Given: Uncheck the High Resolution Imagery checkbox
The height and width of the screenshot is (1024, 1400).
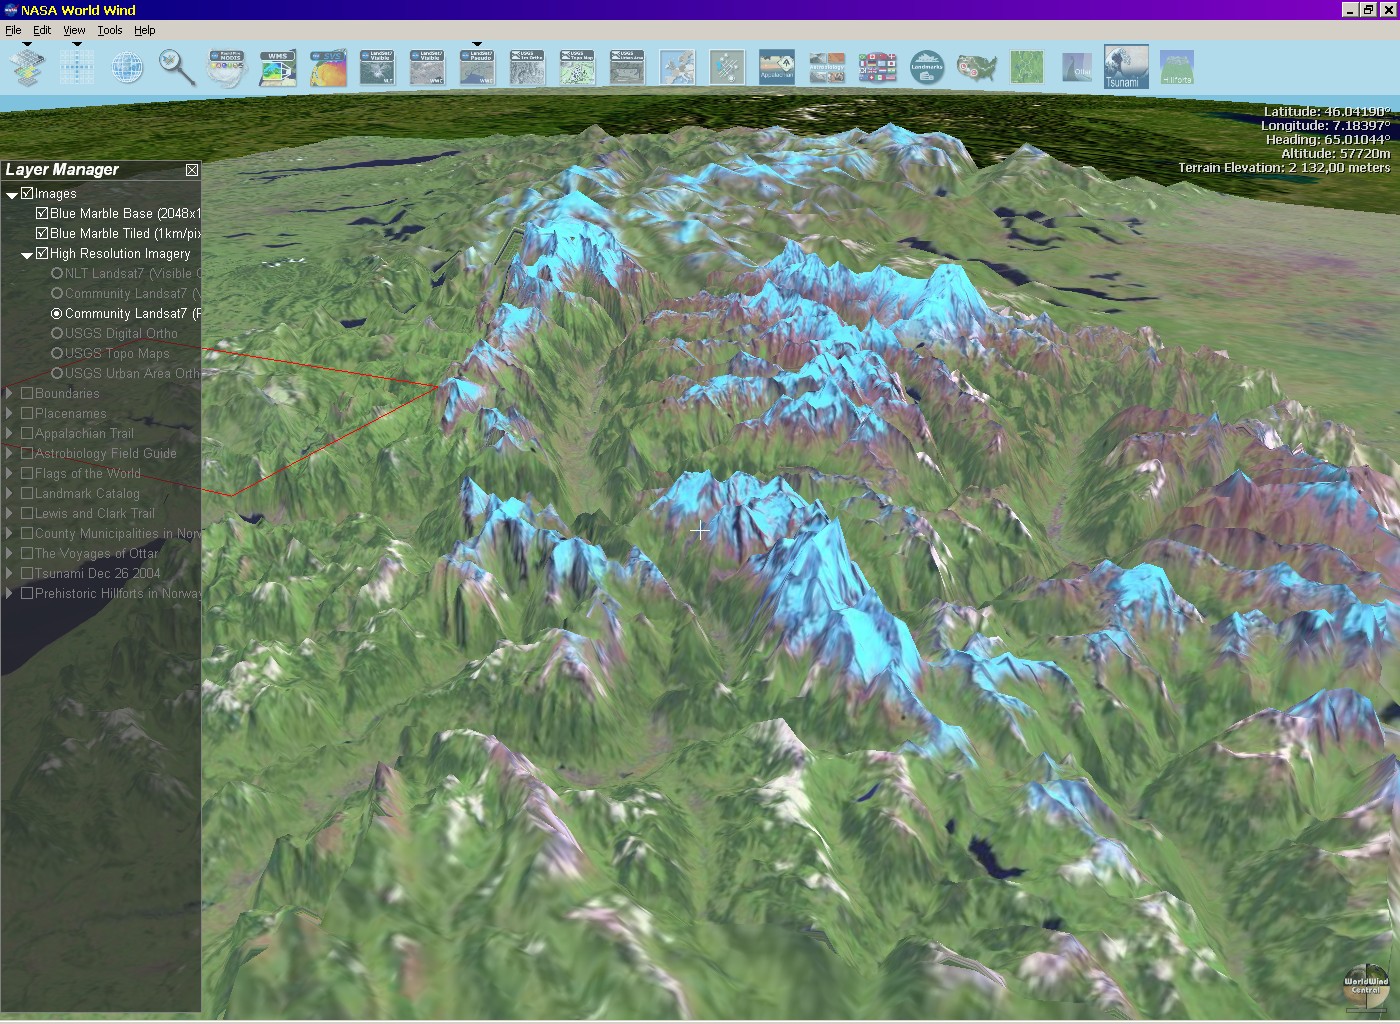Looking at the screenshot, I should (x=42, y=253).
